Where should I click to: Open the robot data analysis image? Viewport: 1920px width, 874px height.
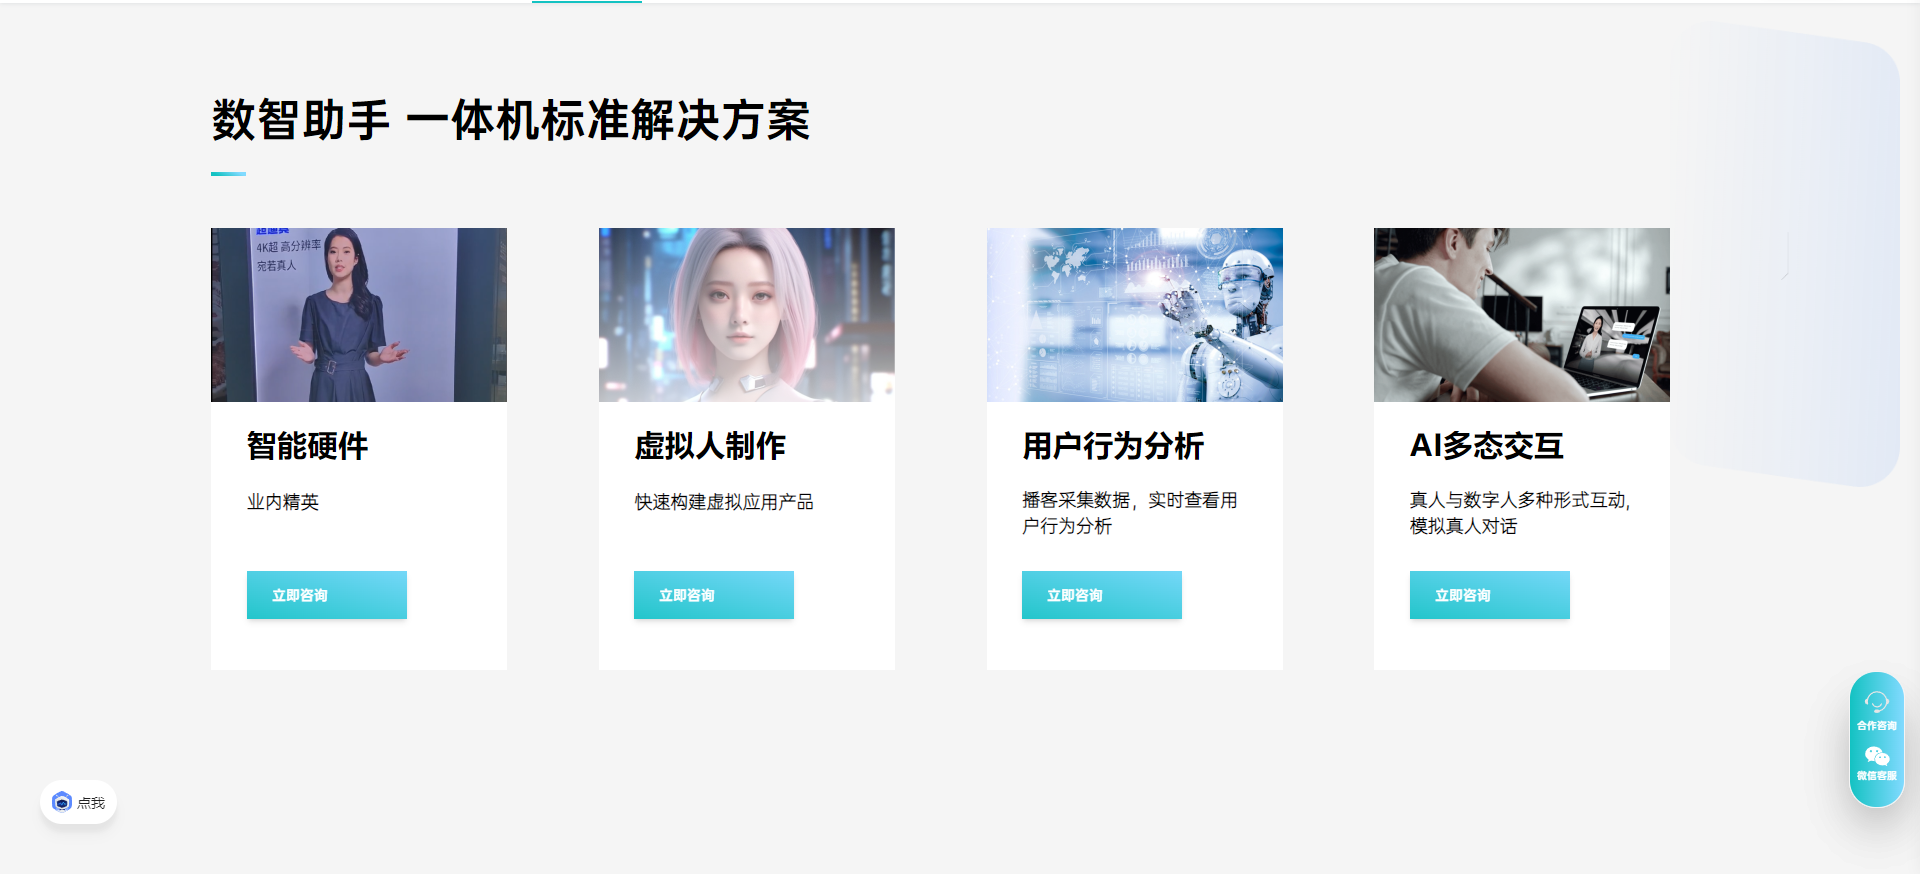[1135, 315]
